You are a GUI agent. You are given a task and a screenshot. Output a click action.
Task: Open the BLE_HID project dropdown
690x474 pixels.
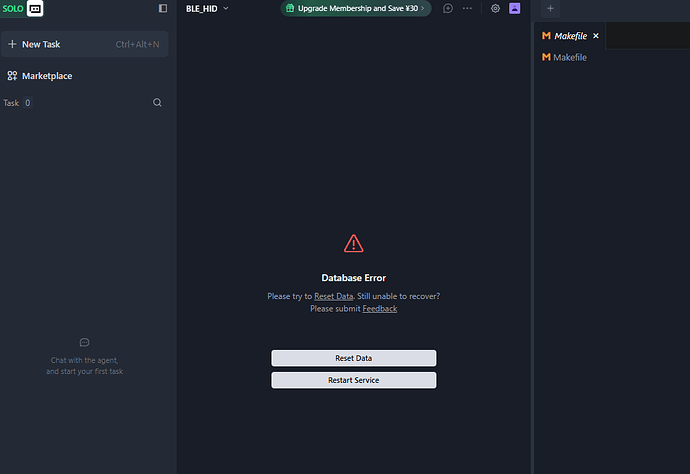[207, 8]
